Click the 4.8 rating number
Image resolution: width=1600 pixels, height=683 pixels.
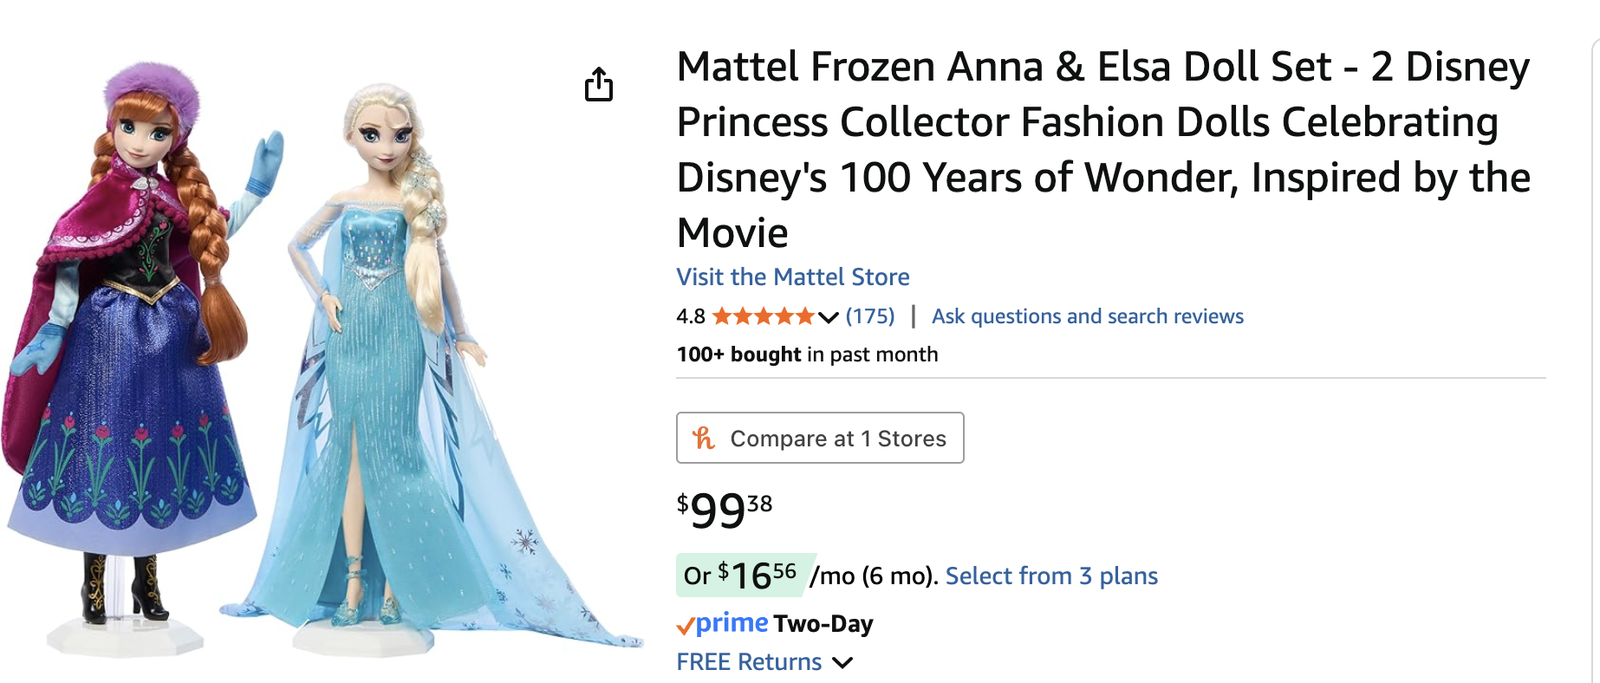click(690, 317)
